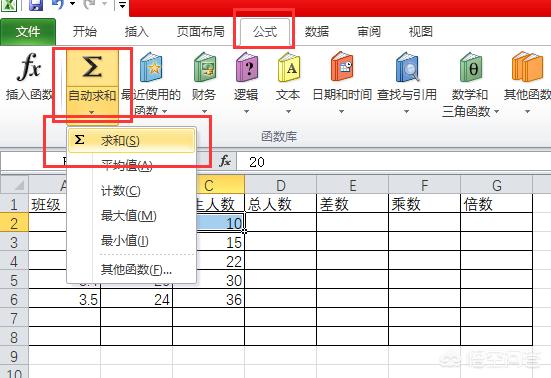The width and height of the screenshot is (551, 378).
Task: Expand the quick access toolbar customize arrow
Action: coord(122,5)
